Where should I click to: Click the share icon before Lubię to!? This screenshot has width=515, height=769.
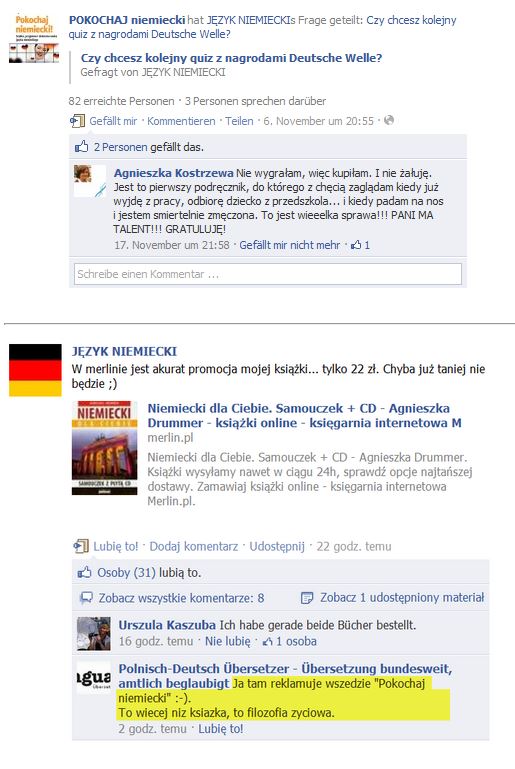81,546
